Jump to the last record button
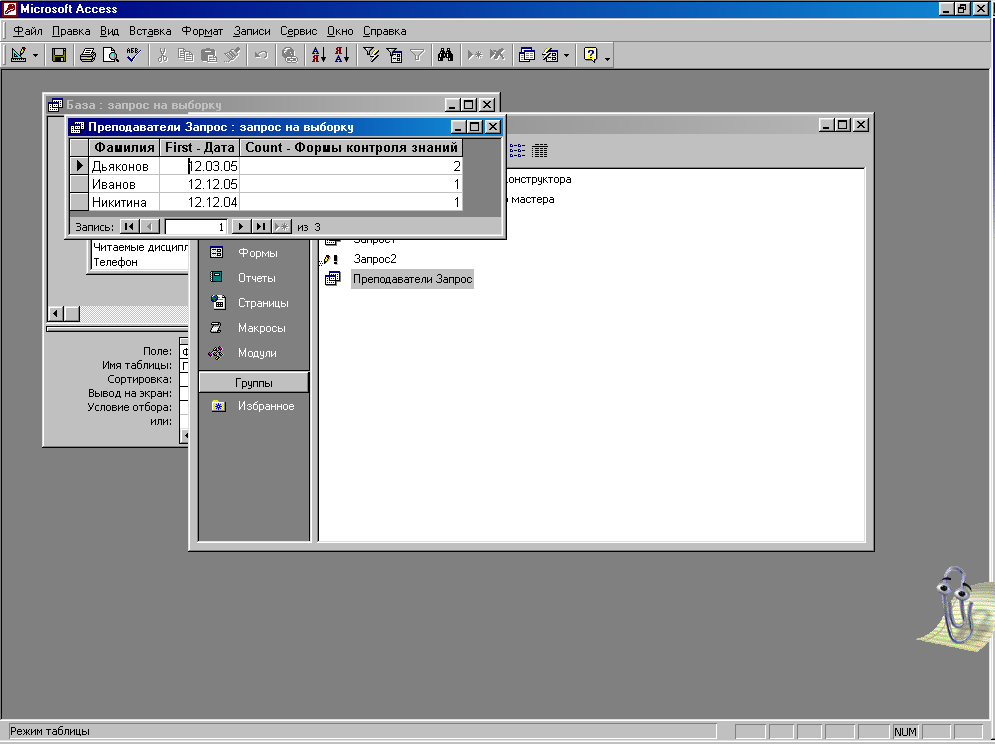995x744 pixels. pos(261,227)
